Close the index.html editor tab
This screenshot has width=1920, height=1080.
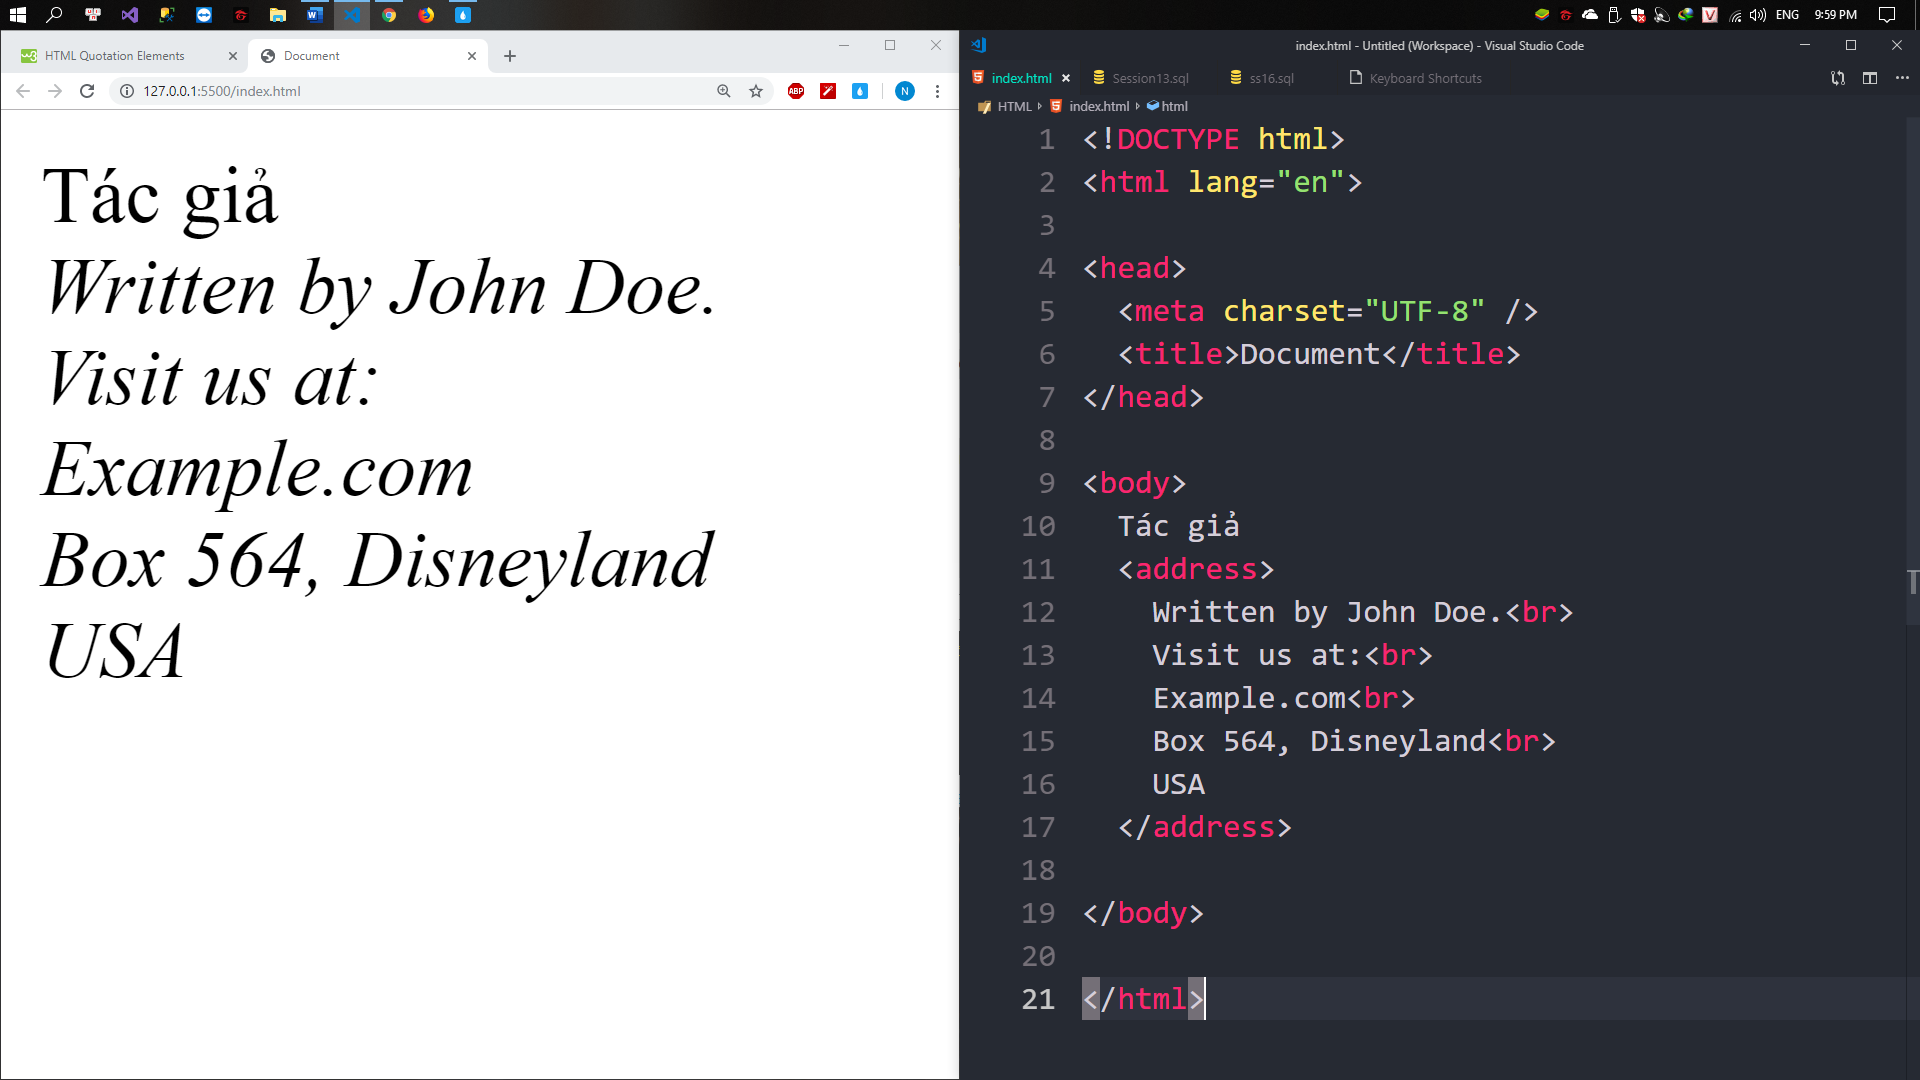(x=1066, y=78)
